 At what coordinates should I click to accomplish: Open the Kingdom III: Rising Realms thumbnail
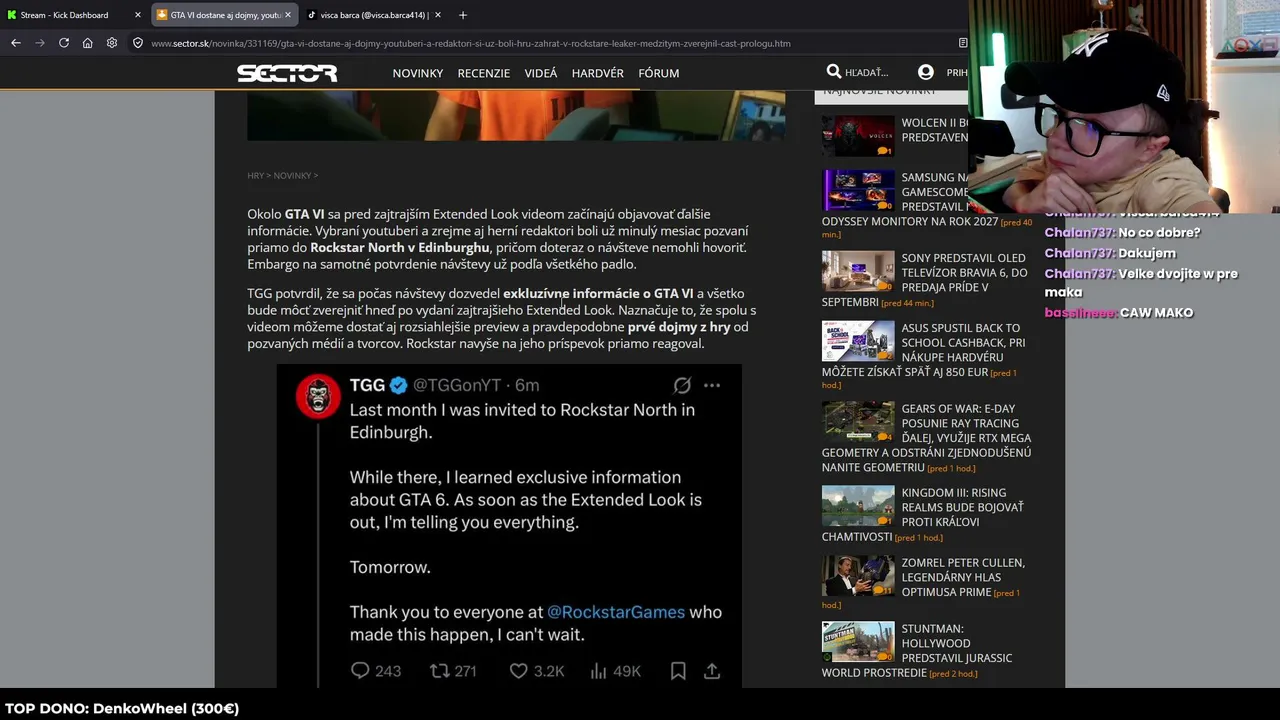pyautogui.click(x=858, y=506)
